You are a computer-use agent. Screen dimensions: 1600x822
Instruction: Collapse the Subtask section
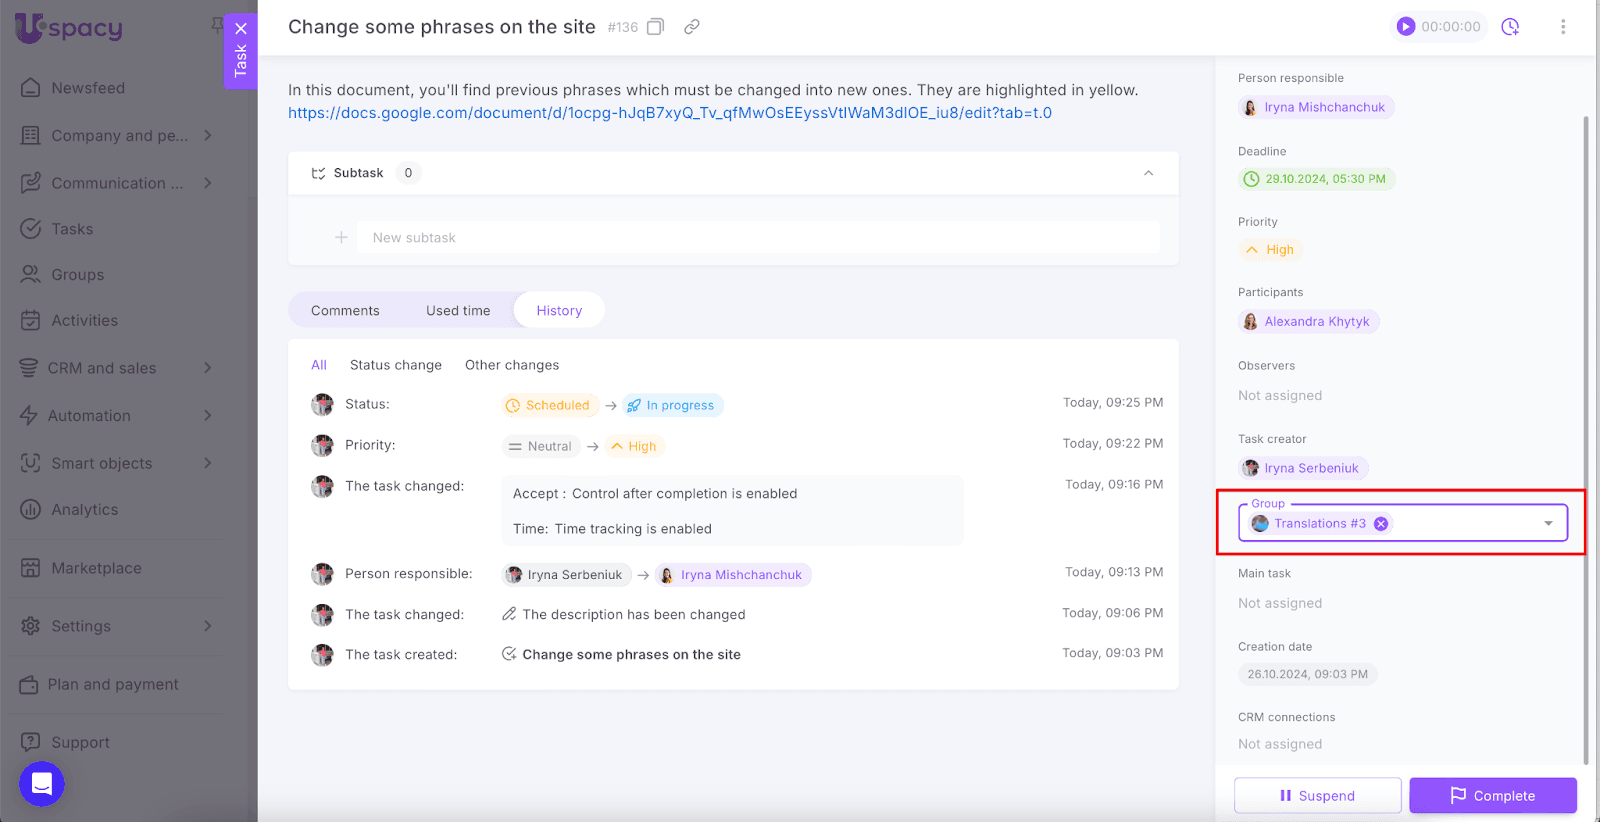pyautogui.click(x=1148, y=173)
